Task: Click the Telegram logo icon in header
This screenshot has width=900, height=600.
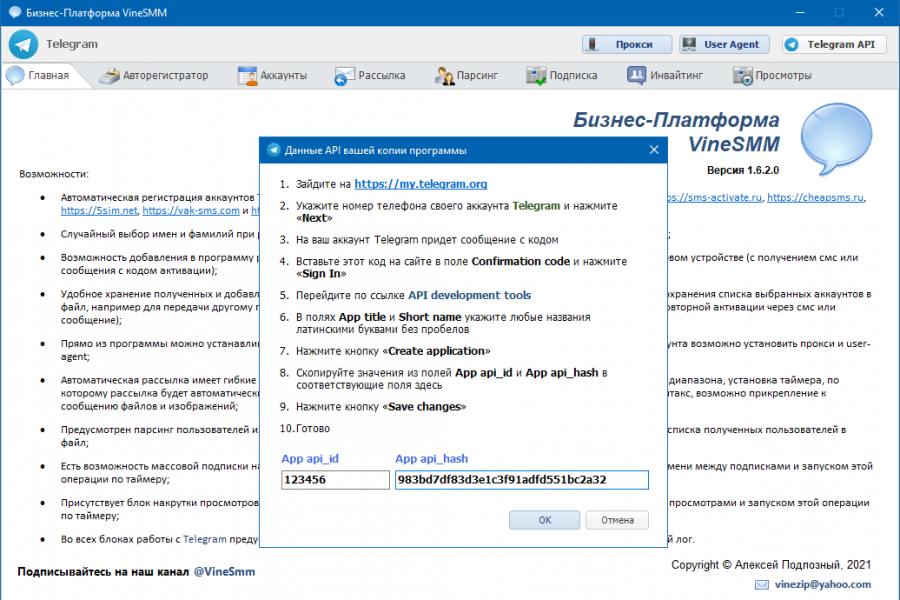Action: click(24, 44)
